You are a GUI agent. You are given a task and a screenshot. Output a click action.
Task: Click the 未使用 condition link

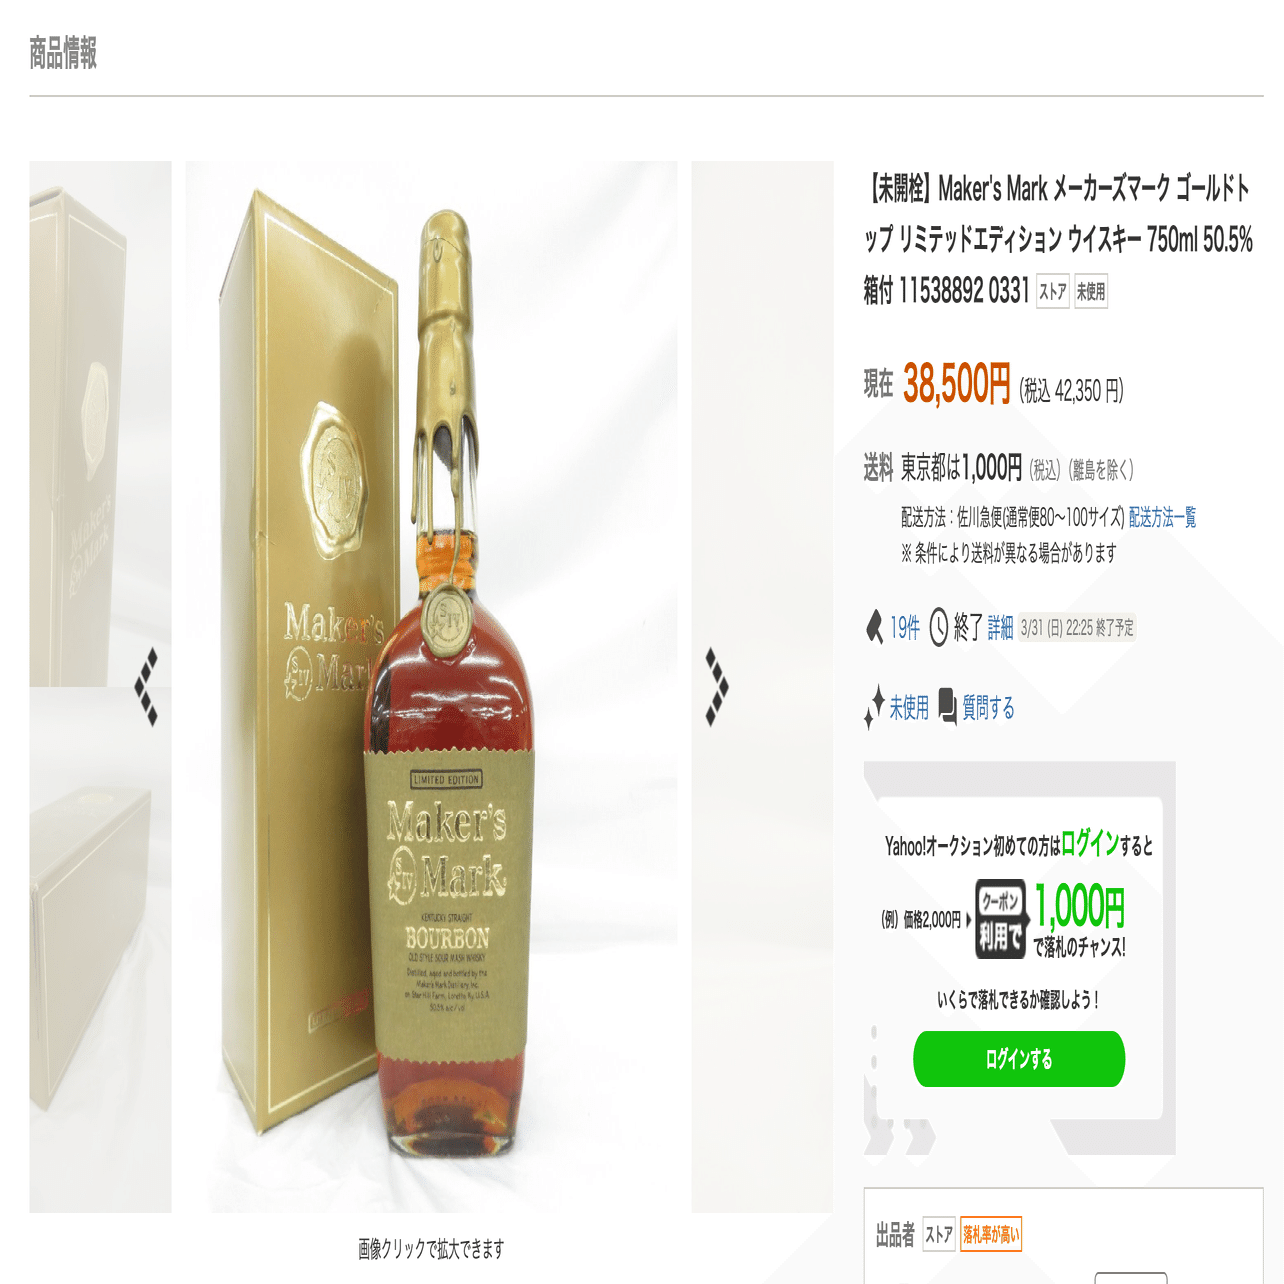(x=909, y=708)
